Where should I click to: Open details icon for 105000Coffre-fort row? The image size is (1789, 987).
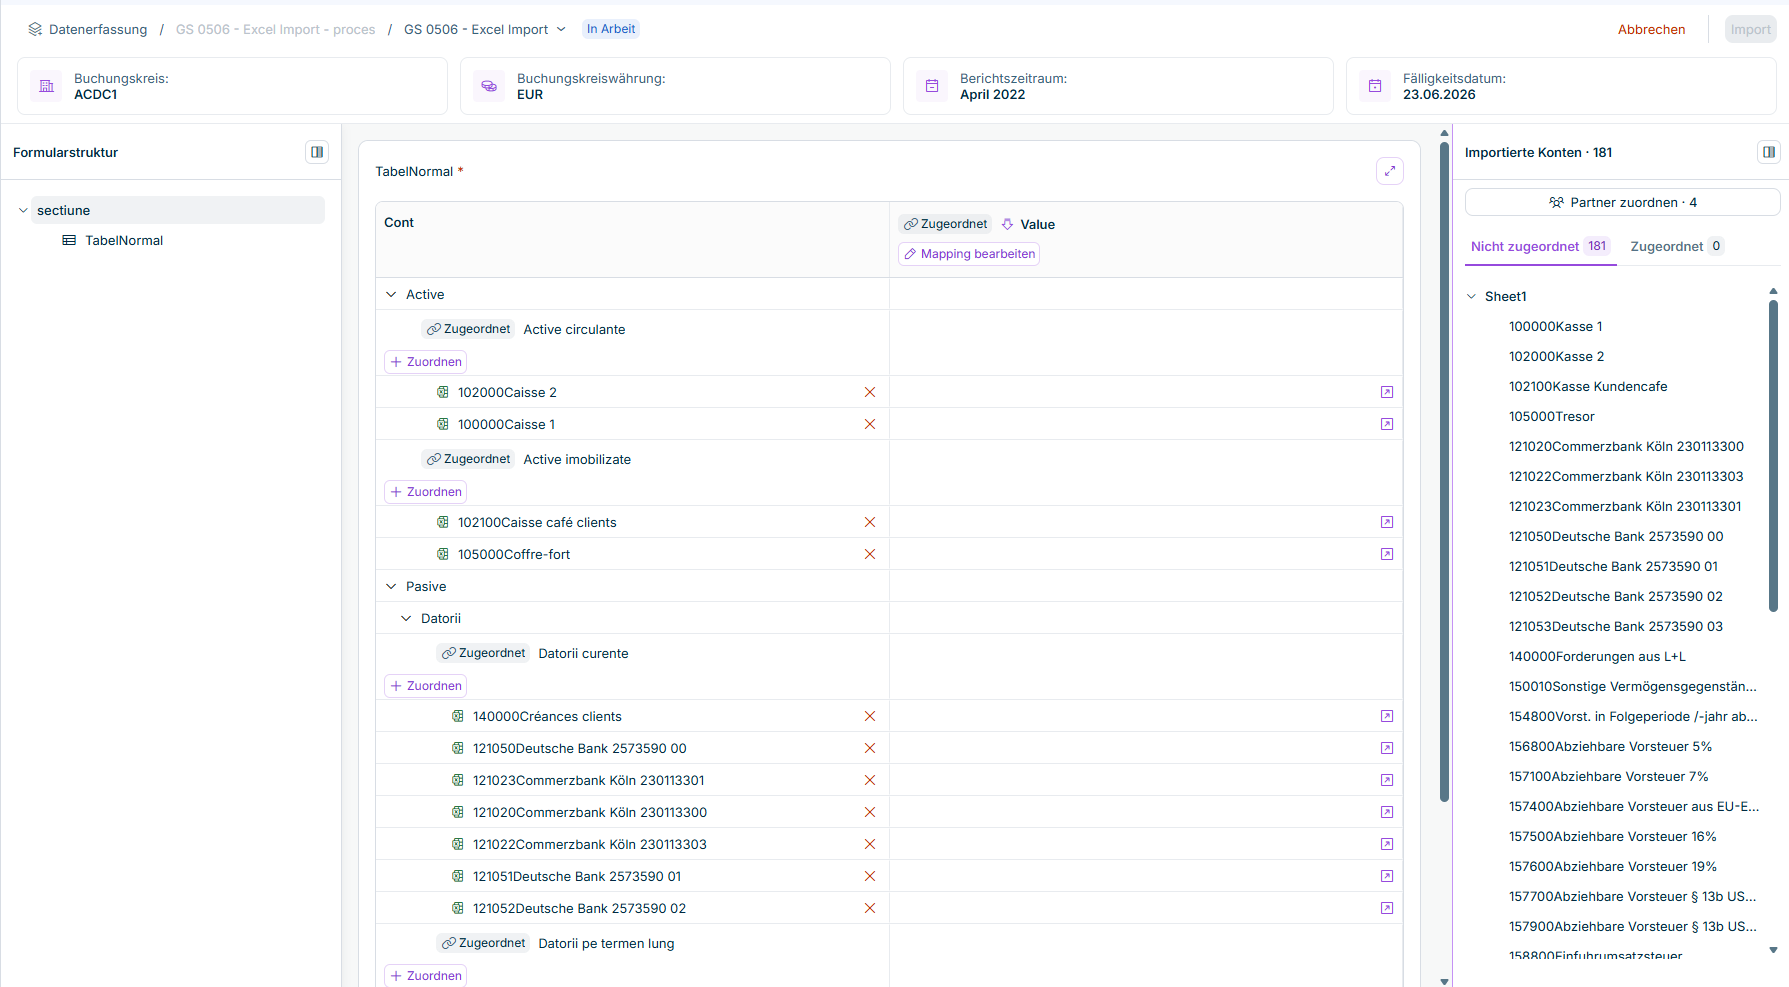pos(1387,554)
